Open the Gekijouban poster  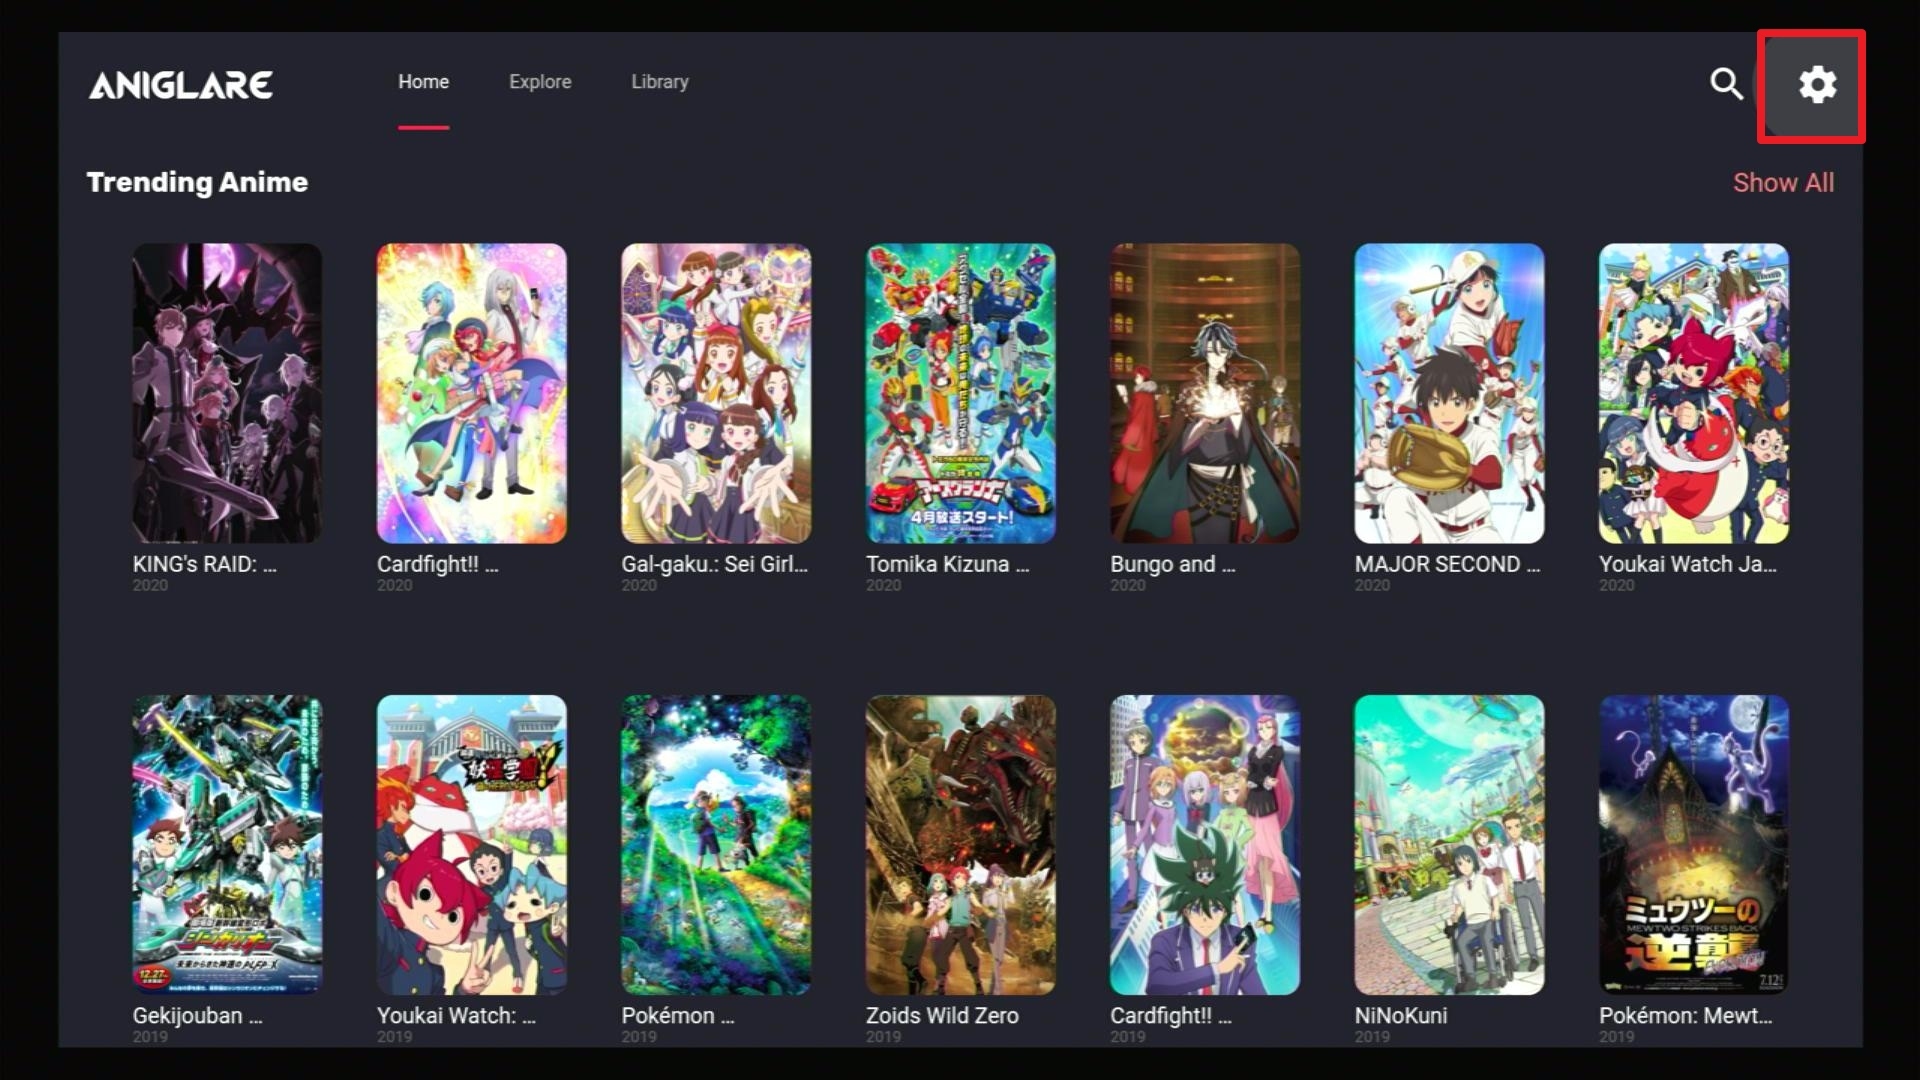227,845
